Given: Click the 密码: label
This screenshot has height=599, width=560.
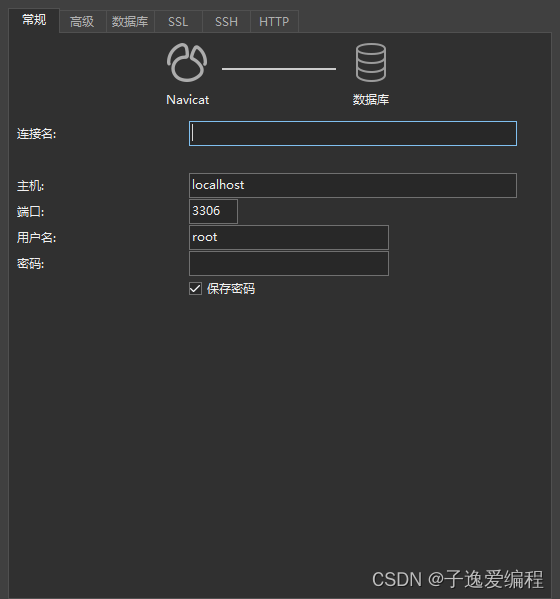Looking at the screenshot, I should point(30,264).
